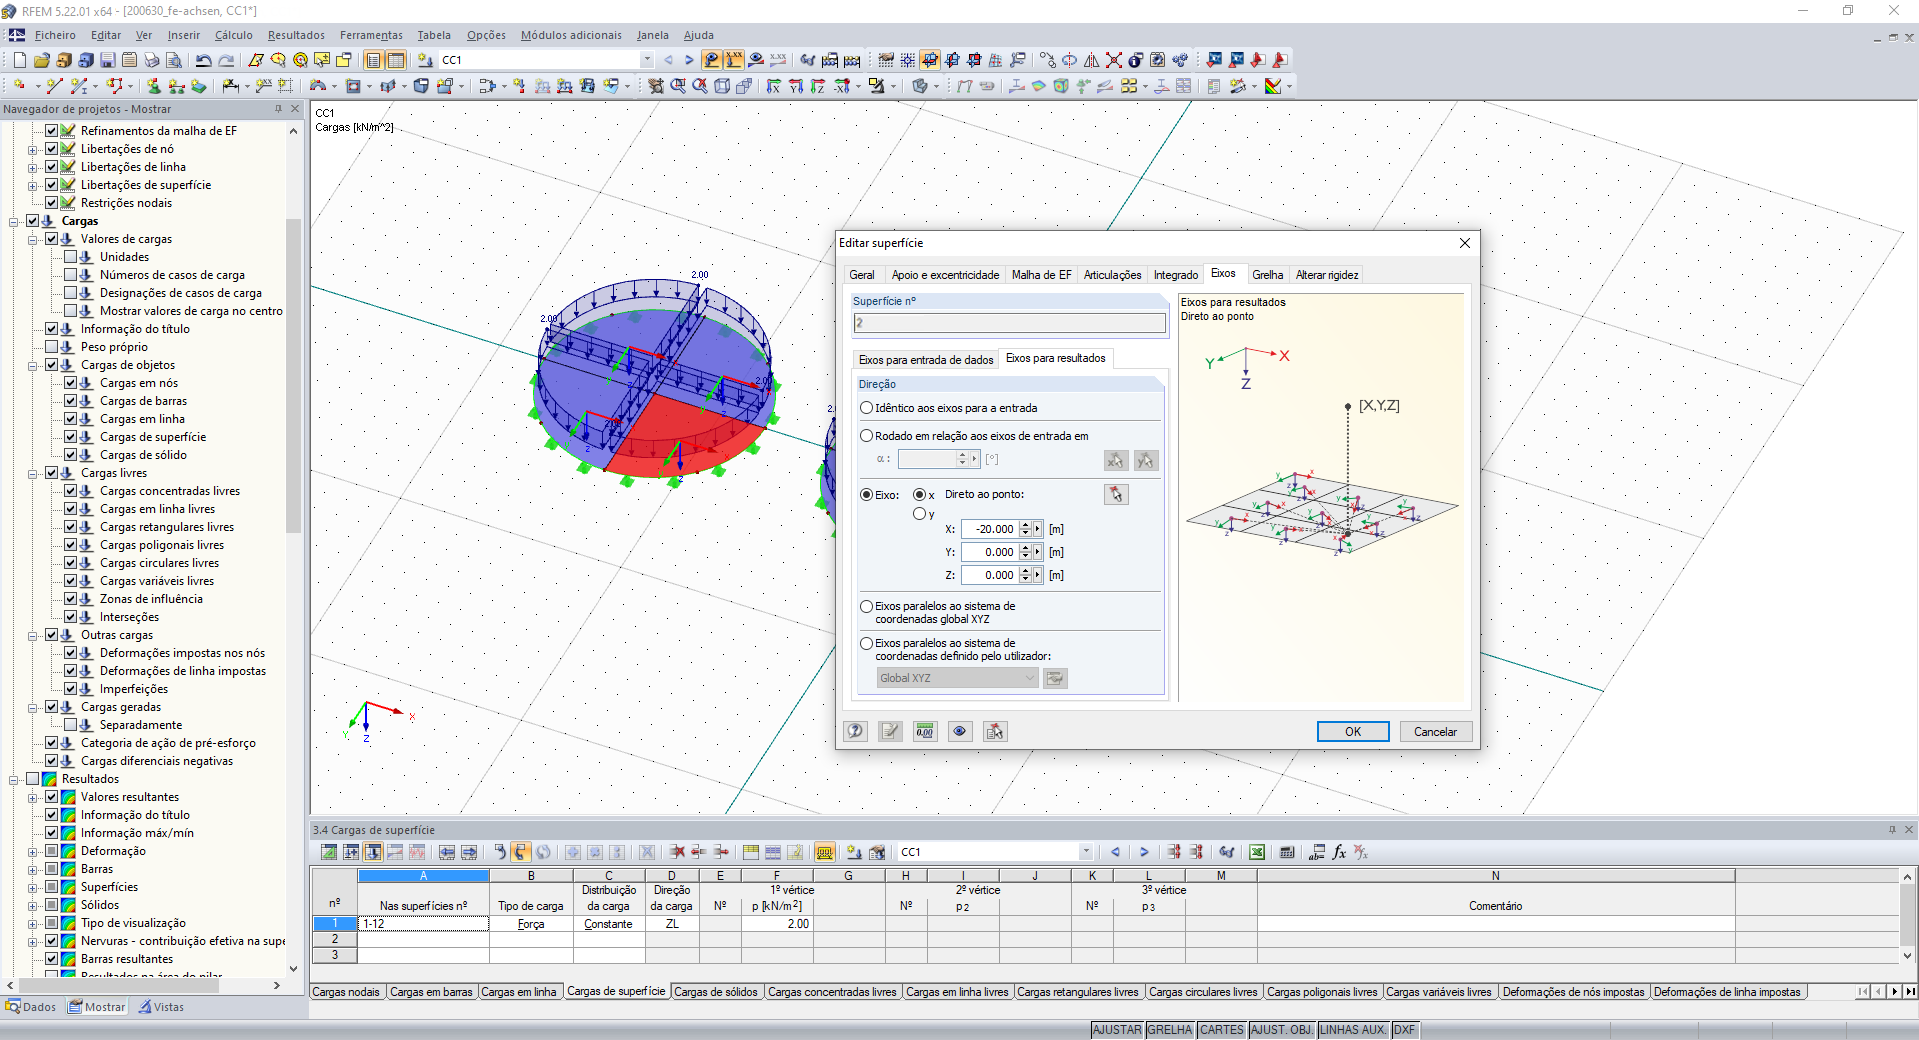This screenshot has width=1919, height=1040.
Task: Increase the Y coordinate spinner
Action: pos(1025,548)
